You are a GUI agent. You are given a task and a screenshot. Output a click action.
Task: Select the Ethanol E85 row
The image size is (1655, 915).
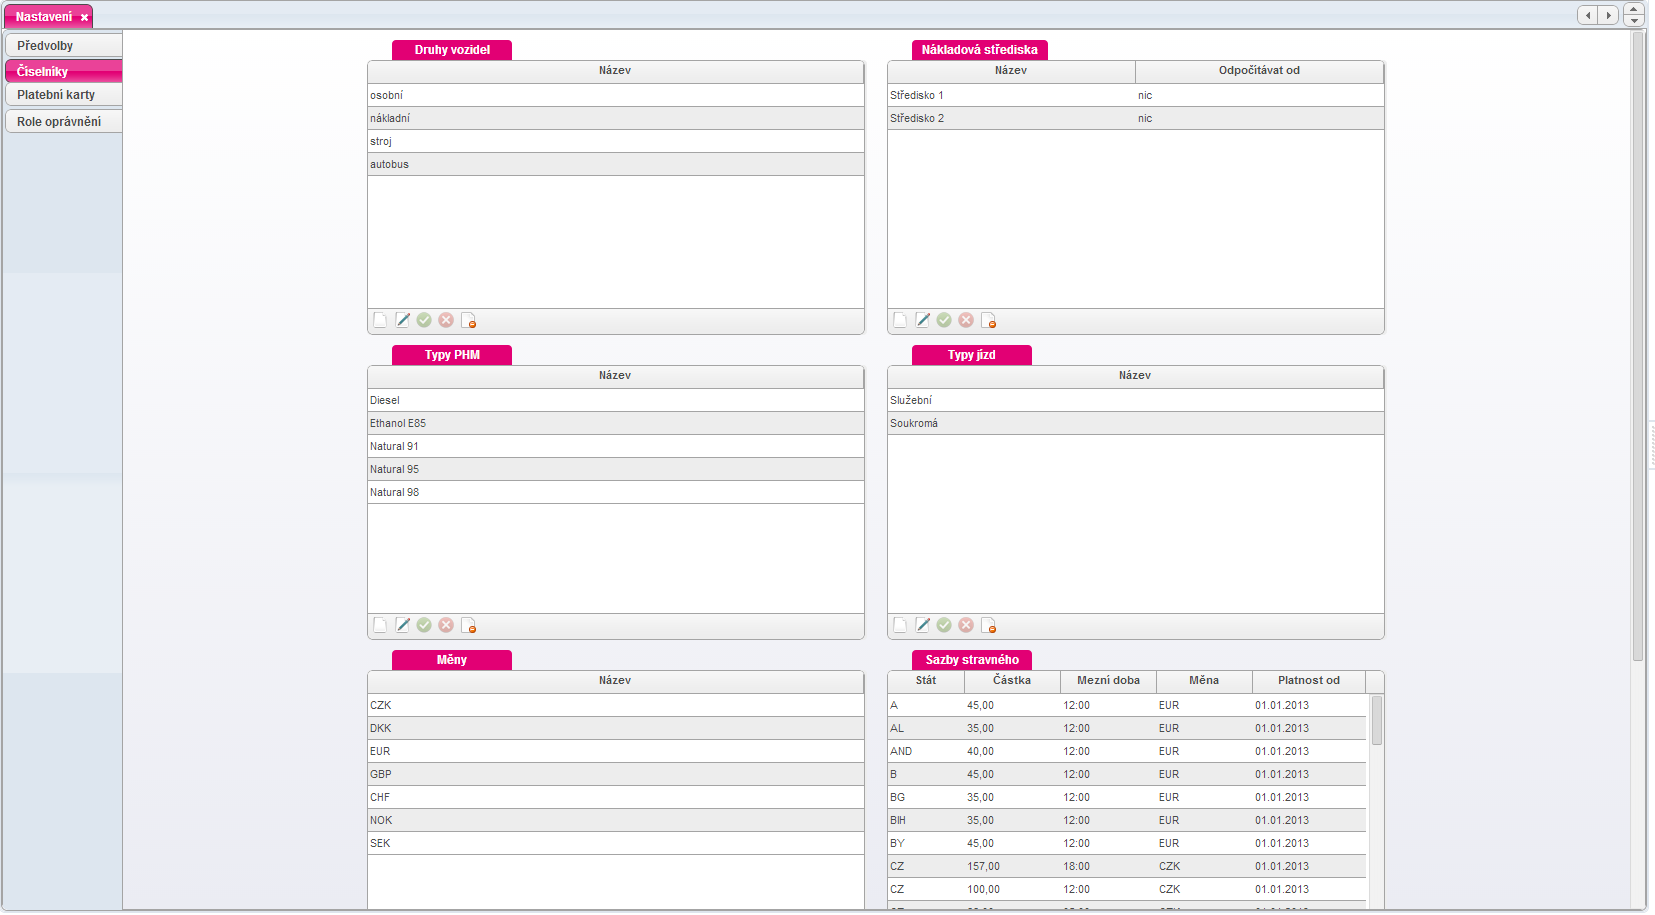[615, 423]
